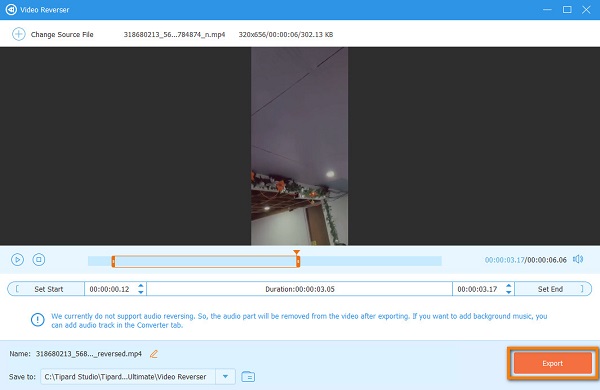Click the total time 00:00:06.06 readout

pos(547,260)
